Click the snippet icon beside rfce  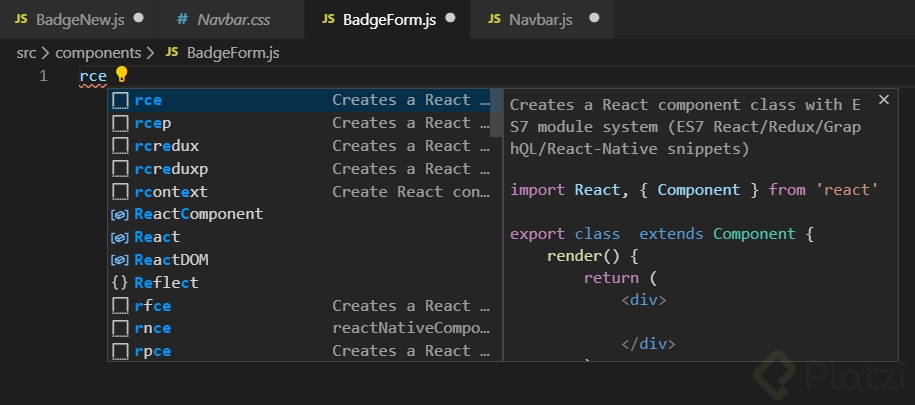point(120,306)
